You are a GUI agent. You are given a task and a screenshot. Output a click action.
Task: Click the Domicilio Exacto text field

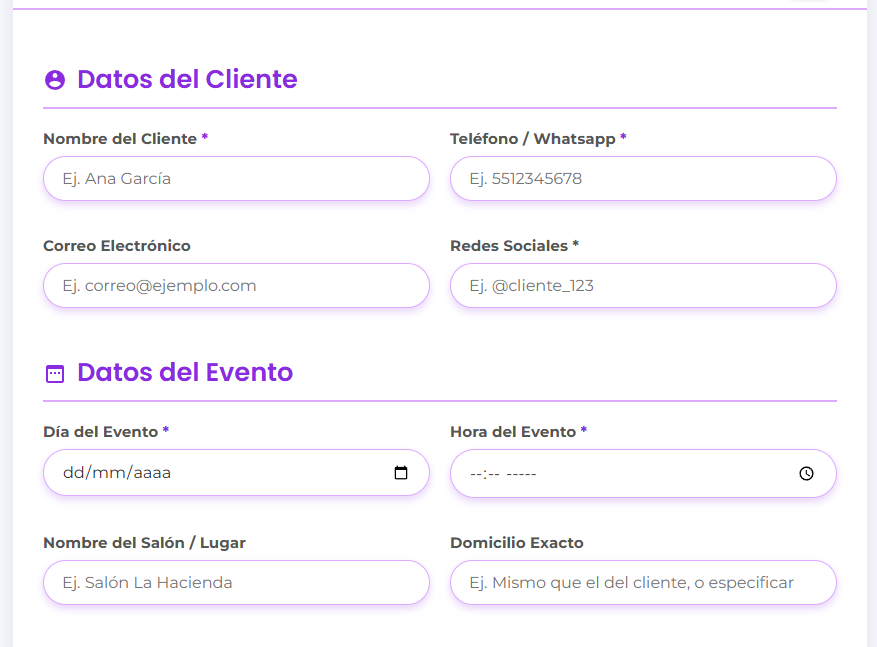tap(643, 583)
